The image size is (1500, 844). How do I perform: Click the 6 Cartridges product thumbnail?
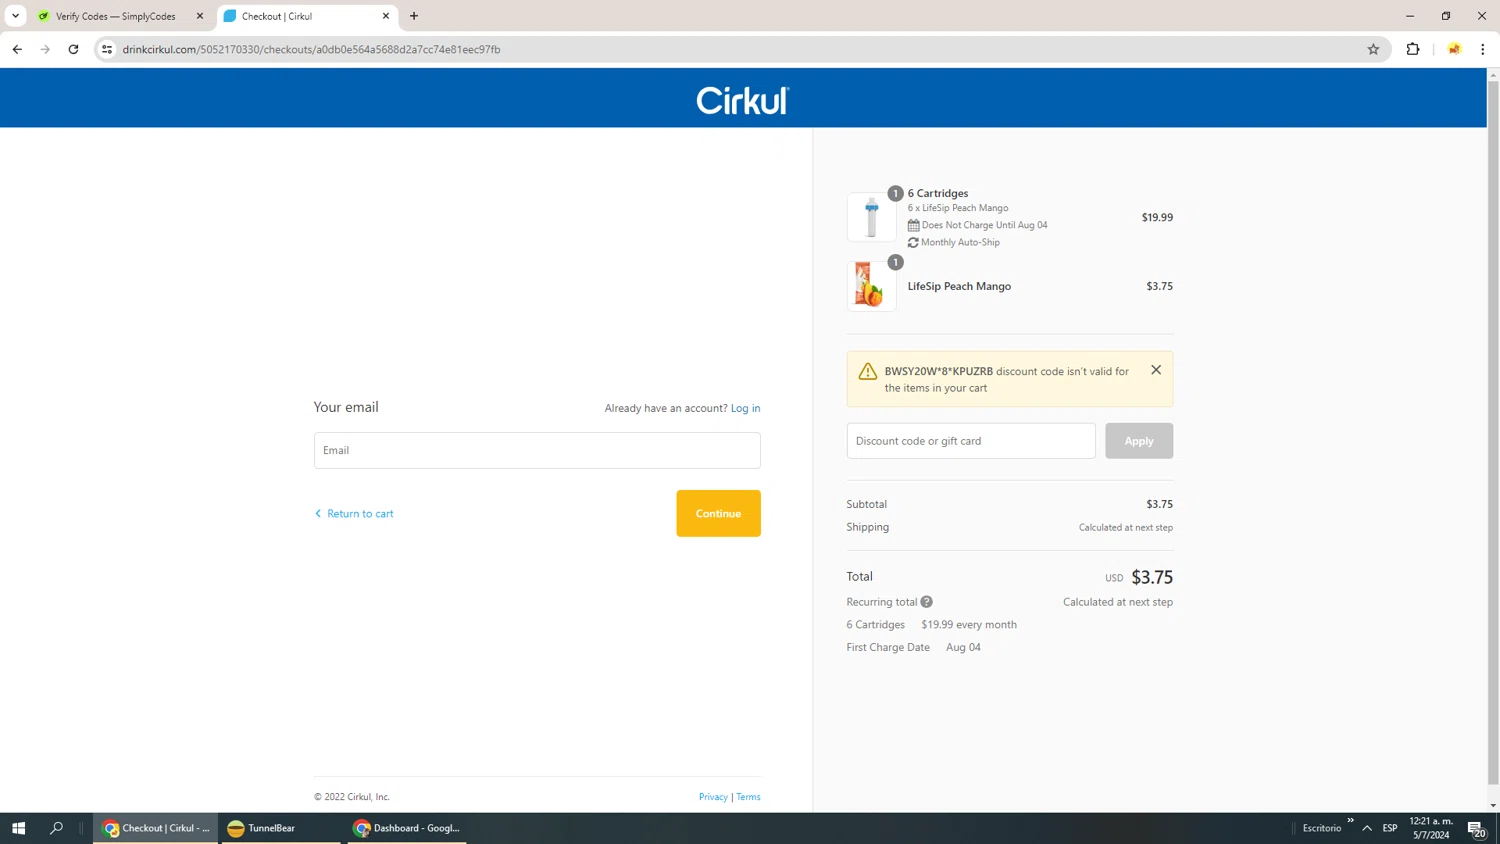coord(871,217)
